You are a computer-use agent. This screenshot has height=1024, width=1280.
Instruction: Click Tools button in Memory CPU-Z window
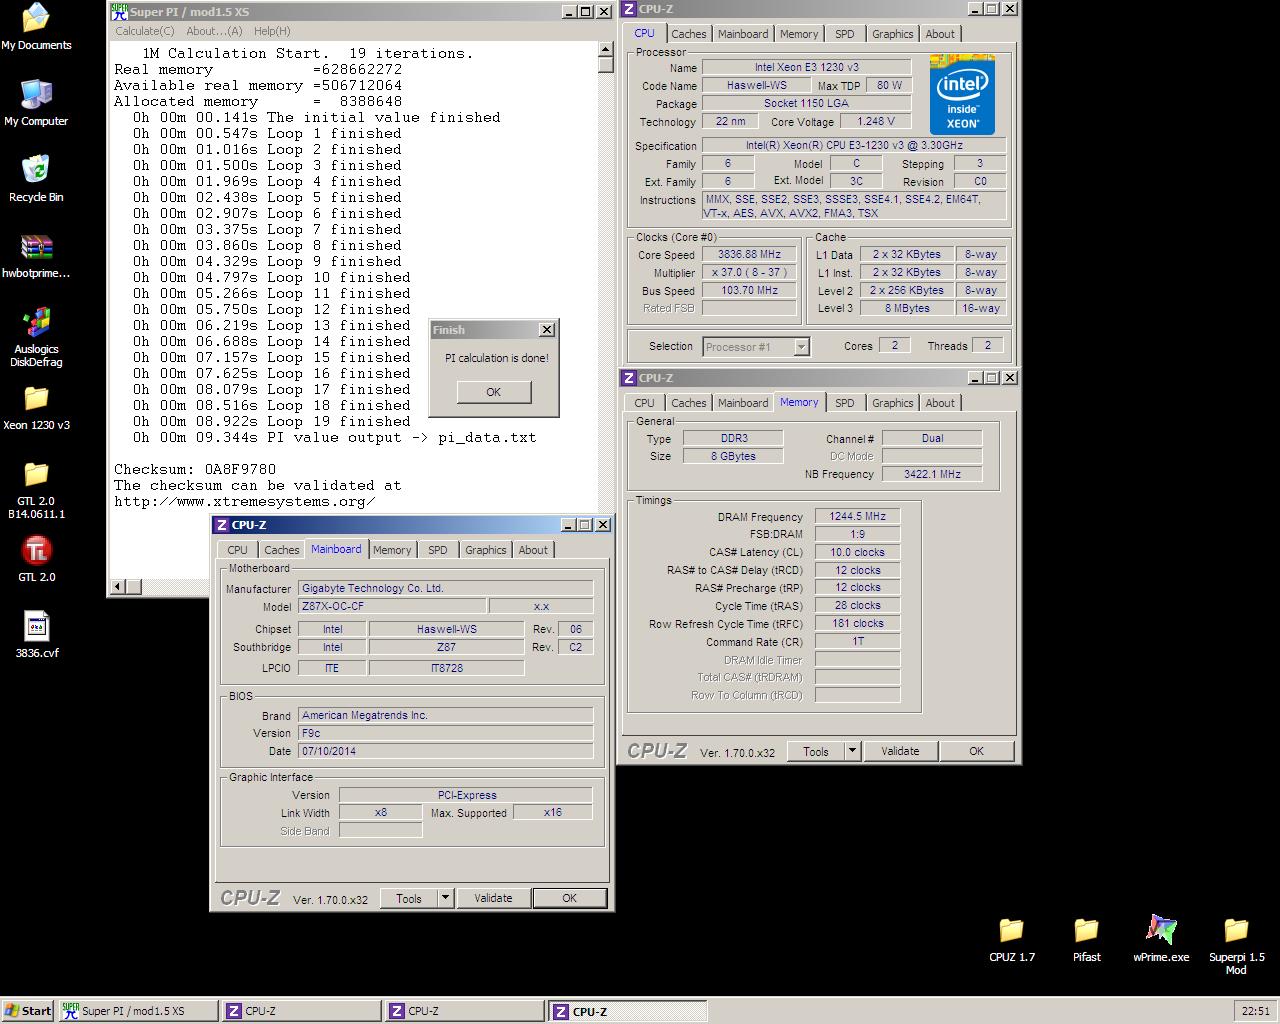click(x=816, y=751)
